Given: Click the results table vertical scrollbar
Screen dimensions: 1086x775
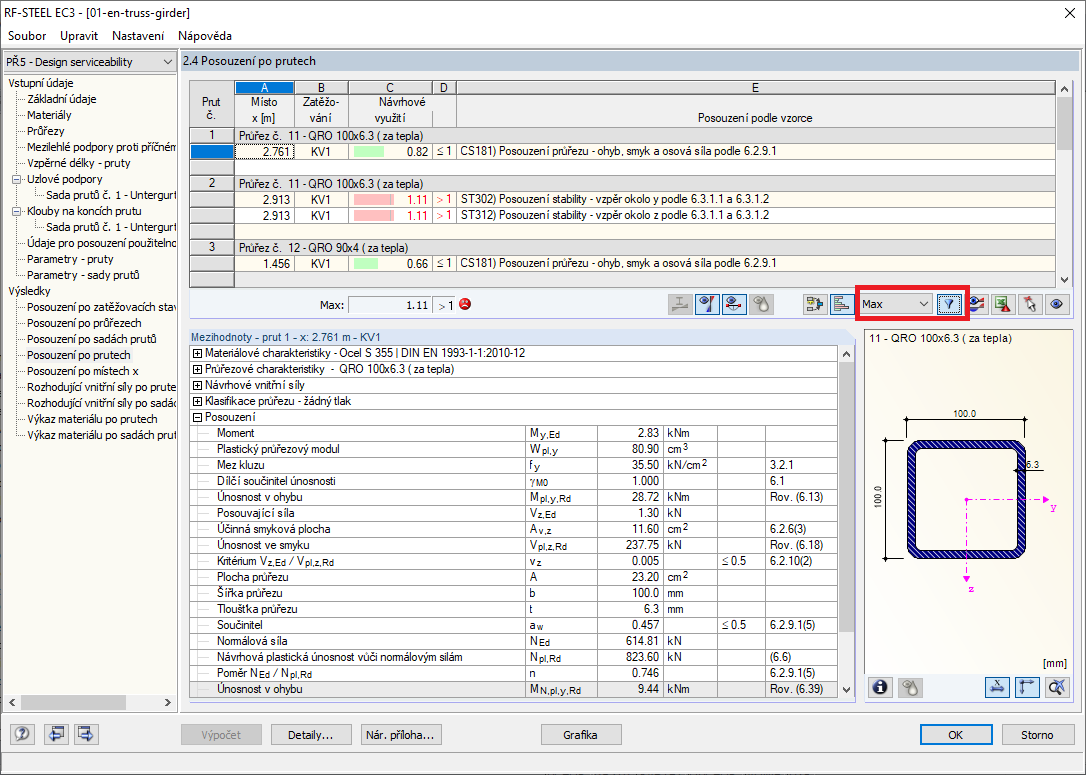Looking at the screenshot, I should tap(1065, 184).
